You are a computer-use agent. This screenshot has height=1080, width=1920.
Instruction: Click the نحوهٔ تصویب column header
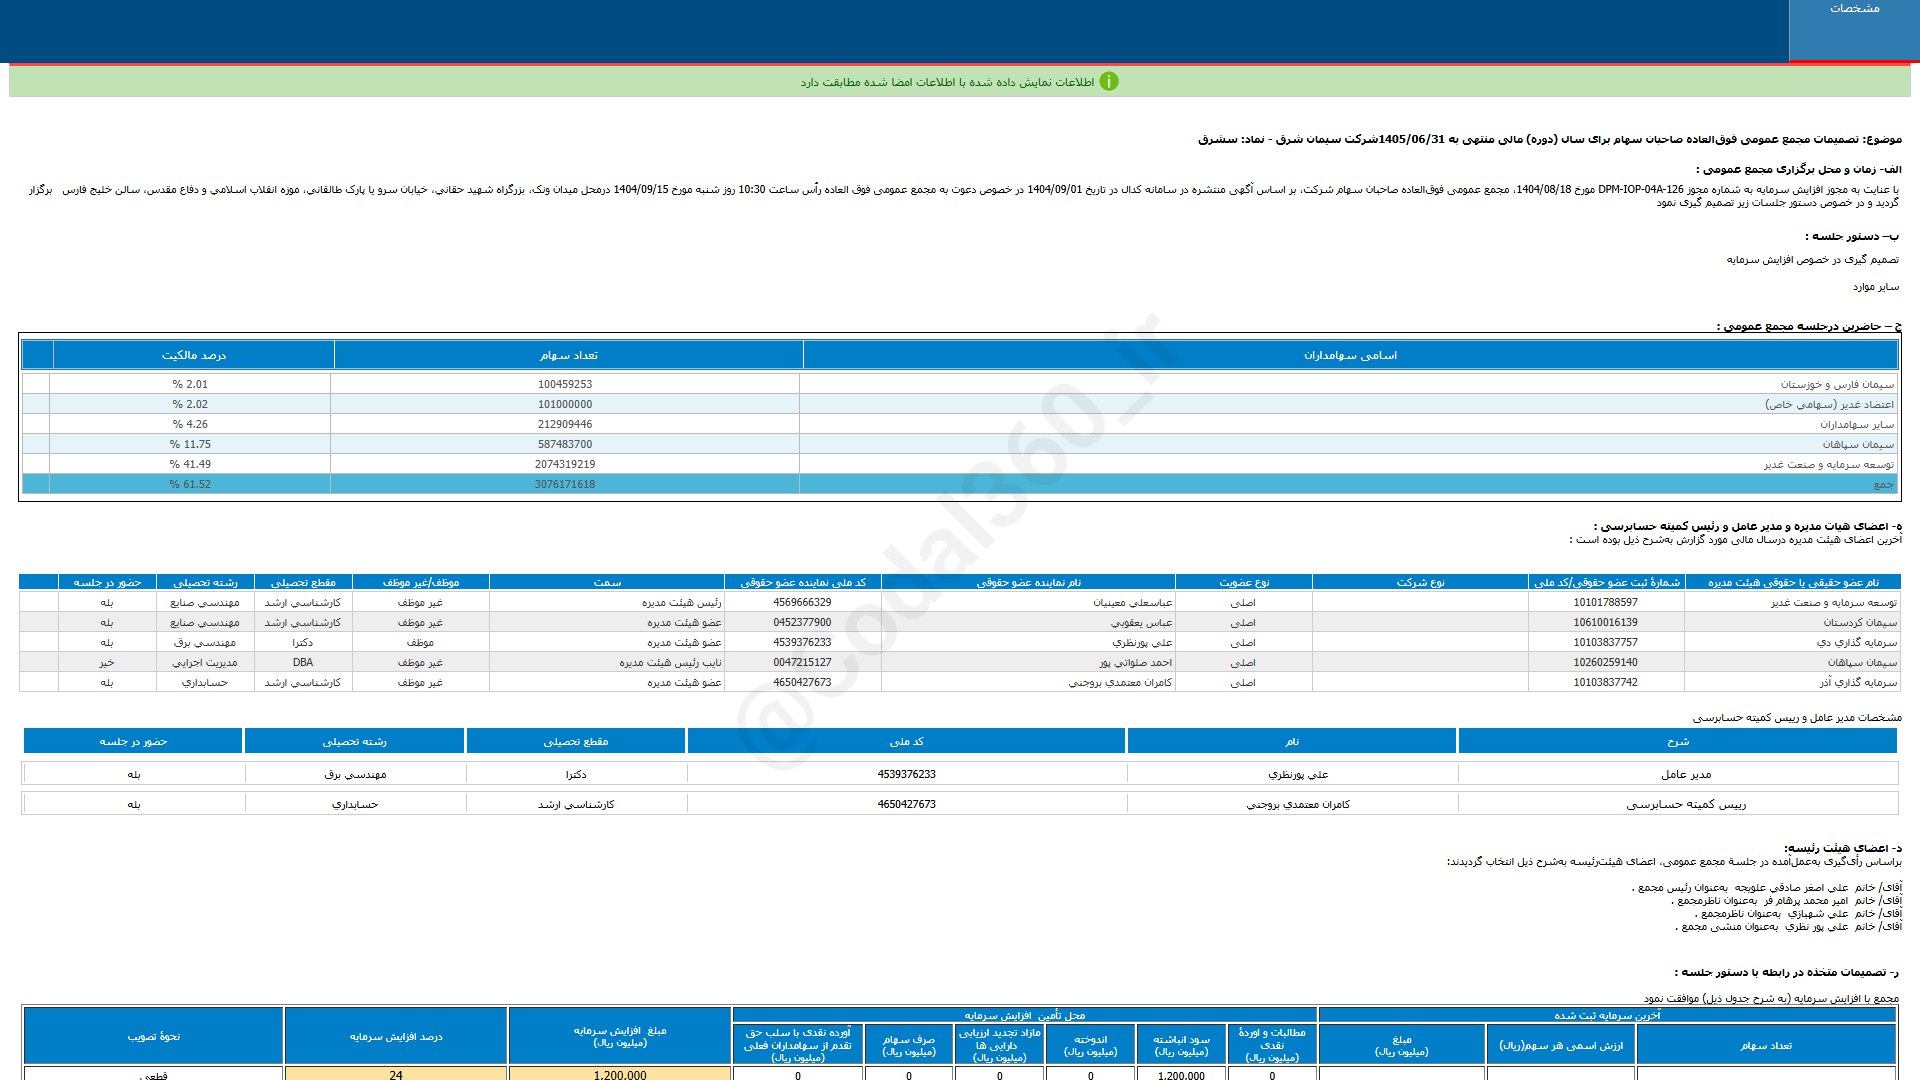click(x=154, y=1036)
